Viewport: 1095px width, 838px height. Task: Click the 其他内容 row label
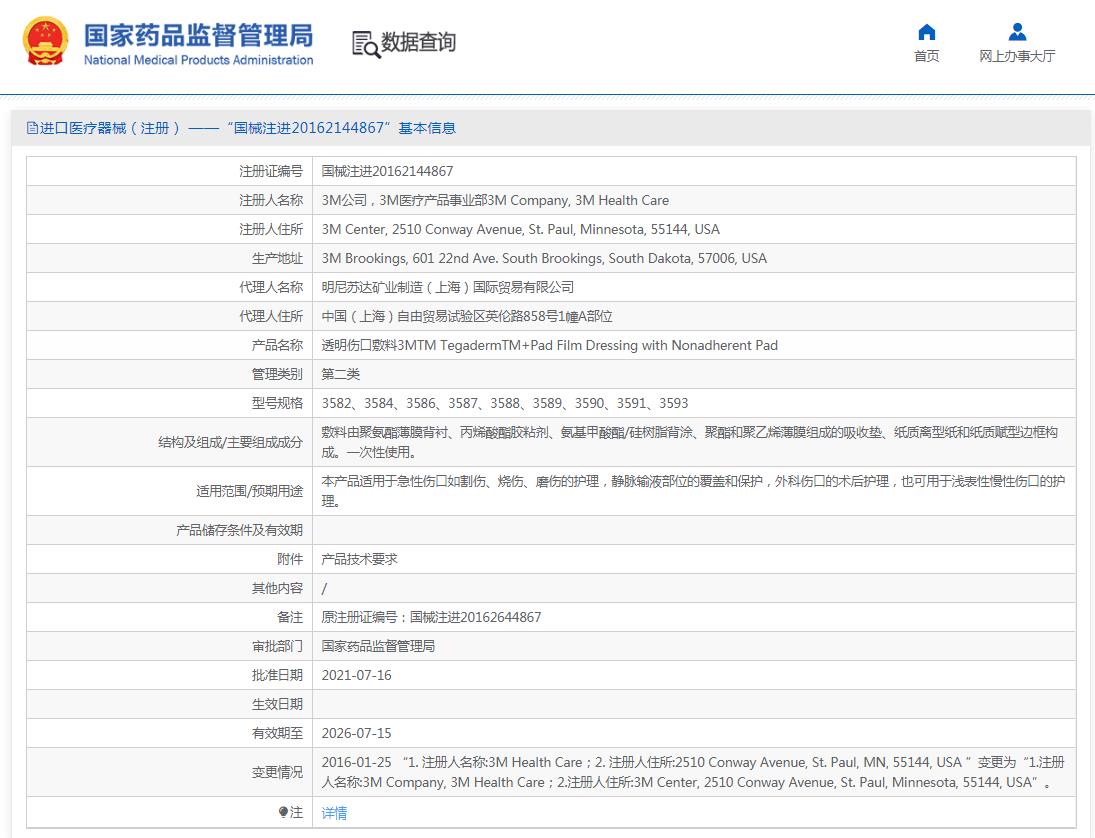click(277, 589)
